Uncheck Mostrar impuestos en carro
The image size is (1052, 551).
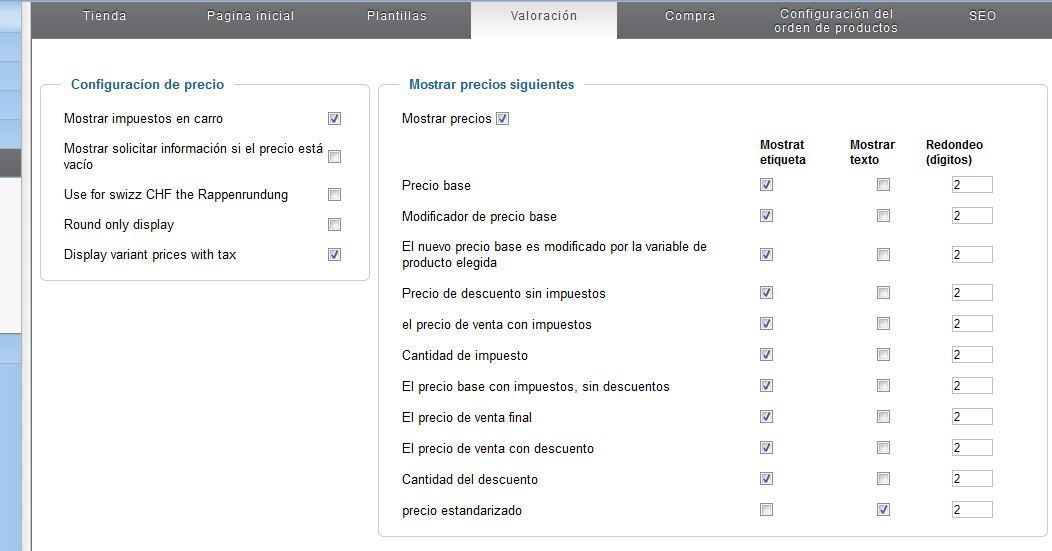click(334, 119)
